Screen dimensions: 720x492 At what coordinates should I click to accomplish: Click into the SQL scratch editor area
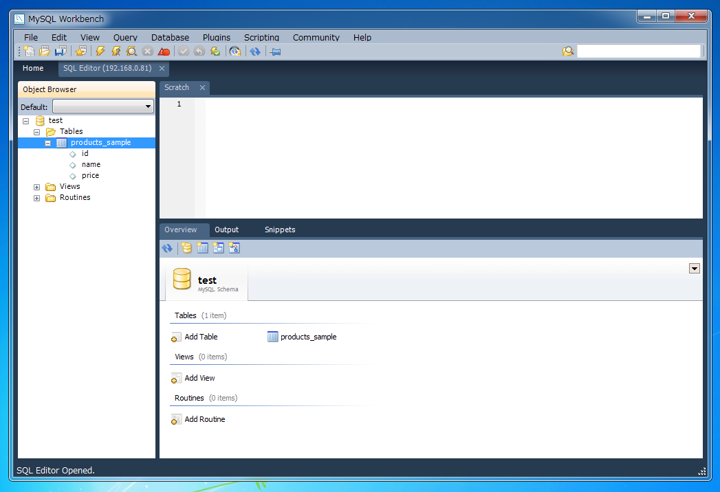454,158
